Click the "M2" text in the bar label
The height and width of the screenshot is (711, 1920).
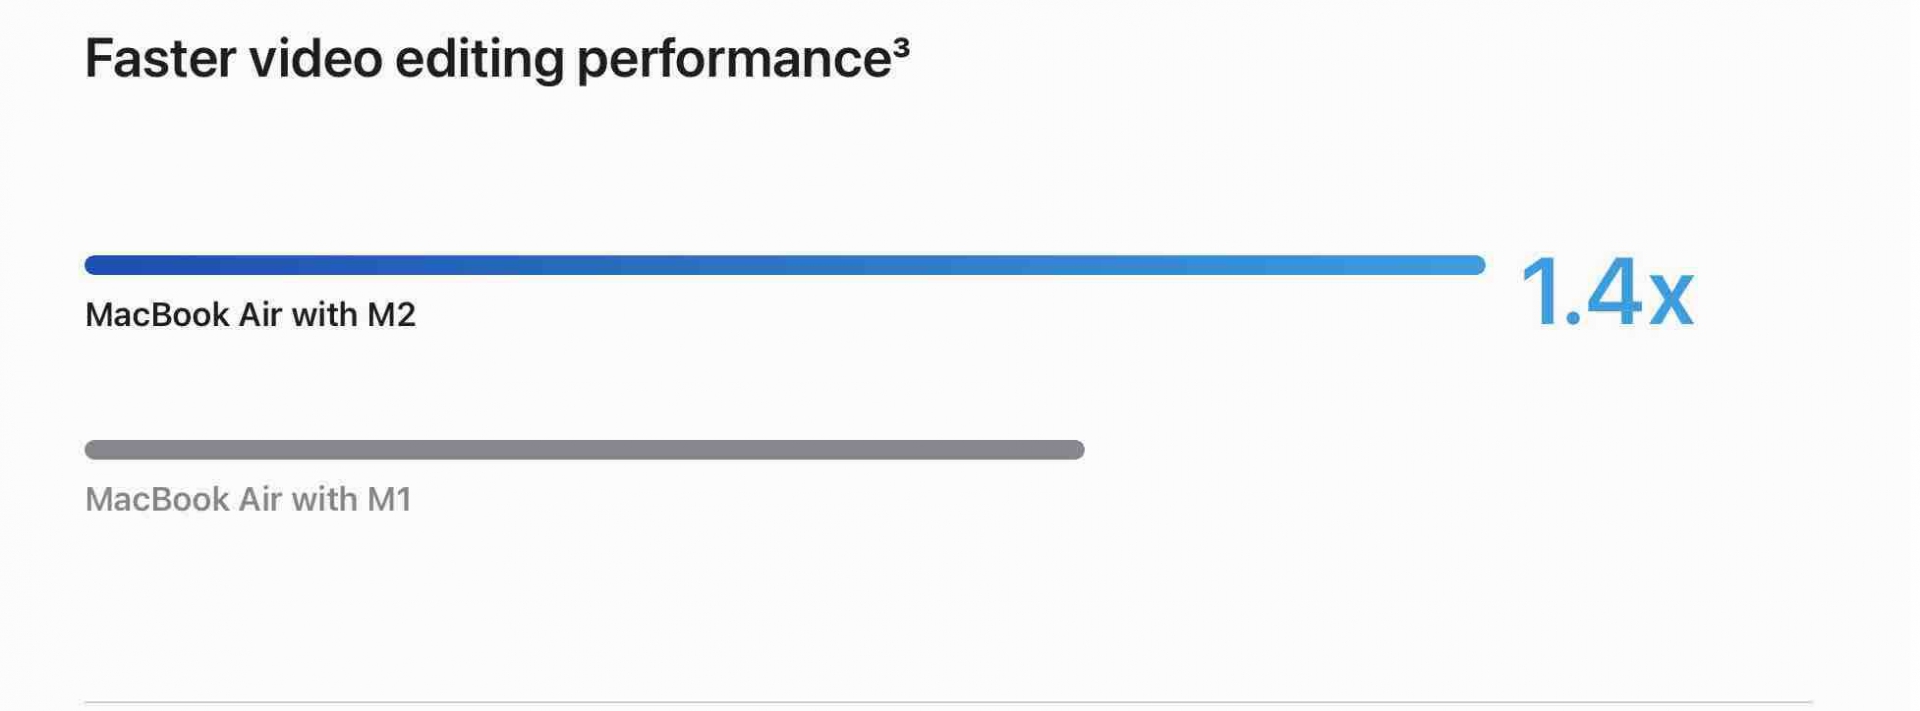[x=391, y=315]
